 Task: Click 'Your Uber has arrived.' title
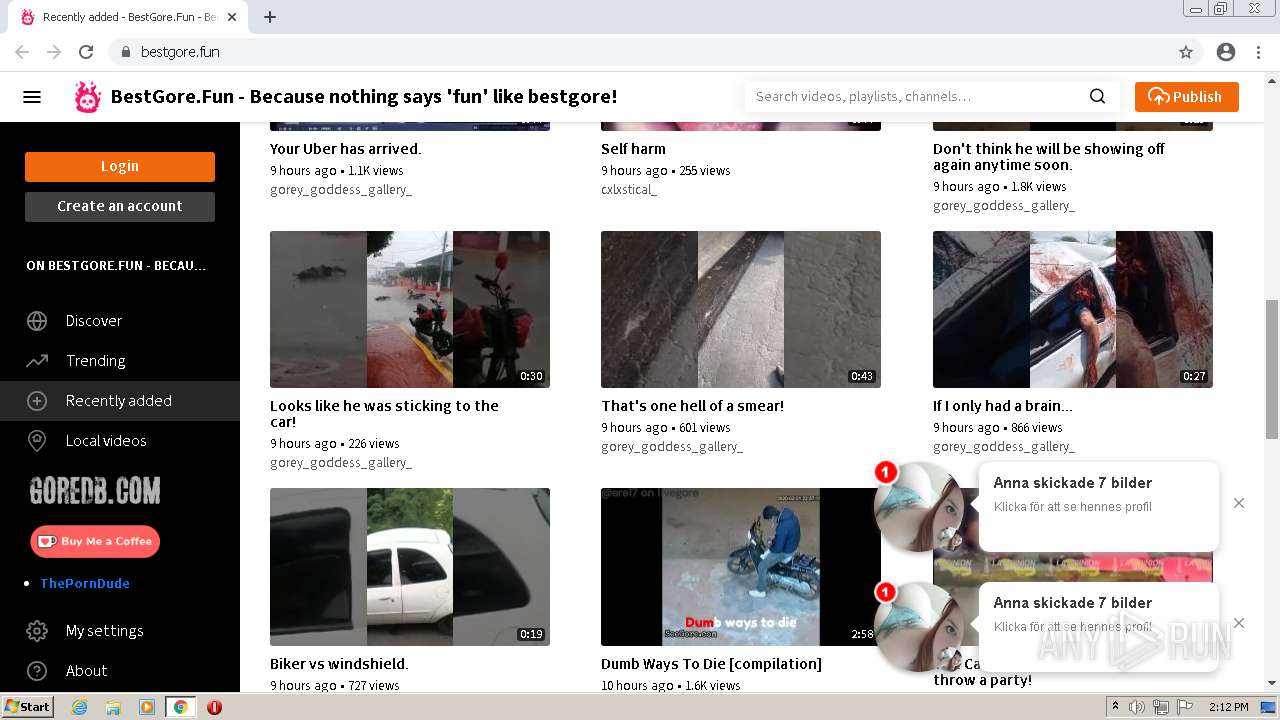(346, 149)
